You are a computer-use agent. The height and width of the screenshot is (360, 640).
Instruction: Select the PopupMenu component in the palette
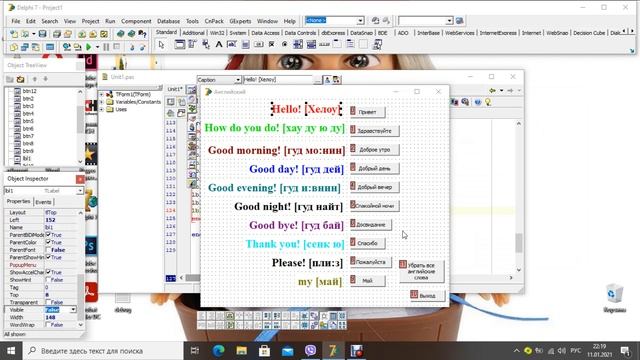(x=206, y=44)
